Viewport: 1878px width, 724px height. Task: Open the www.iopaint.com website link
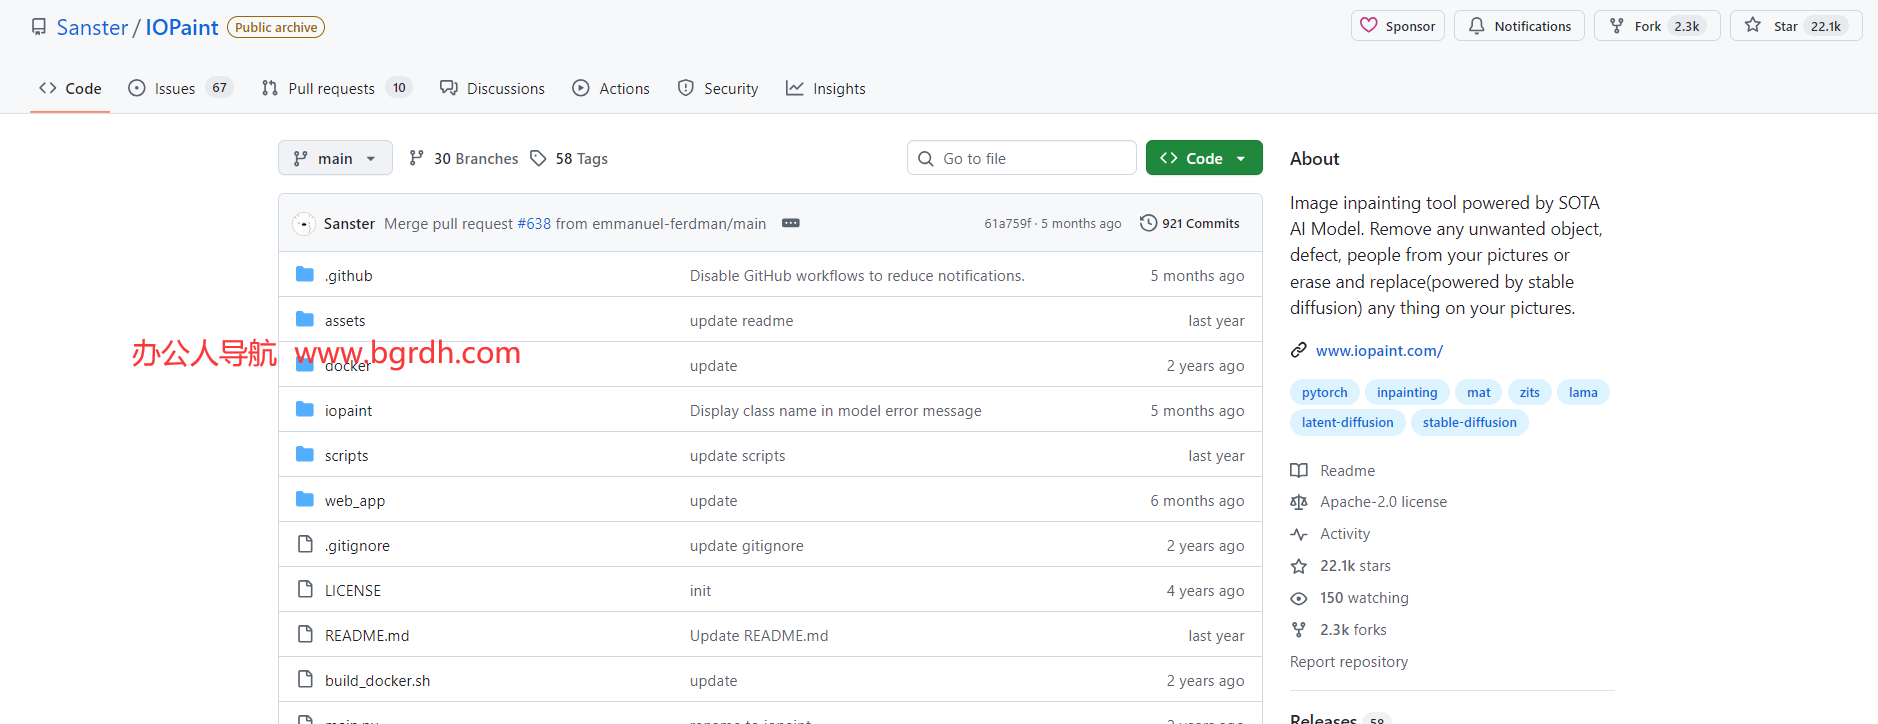tap(1379, 350)
